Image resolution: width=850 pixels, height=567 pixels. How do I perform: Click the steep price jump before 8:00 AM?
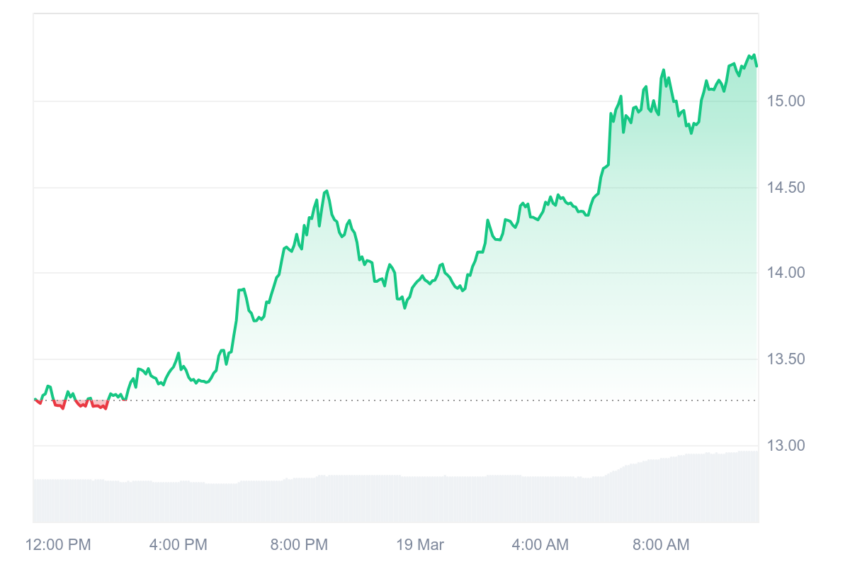click(x=609, y=141)
